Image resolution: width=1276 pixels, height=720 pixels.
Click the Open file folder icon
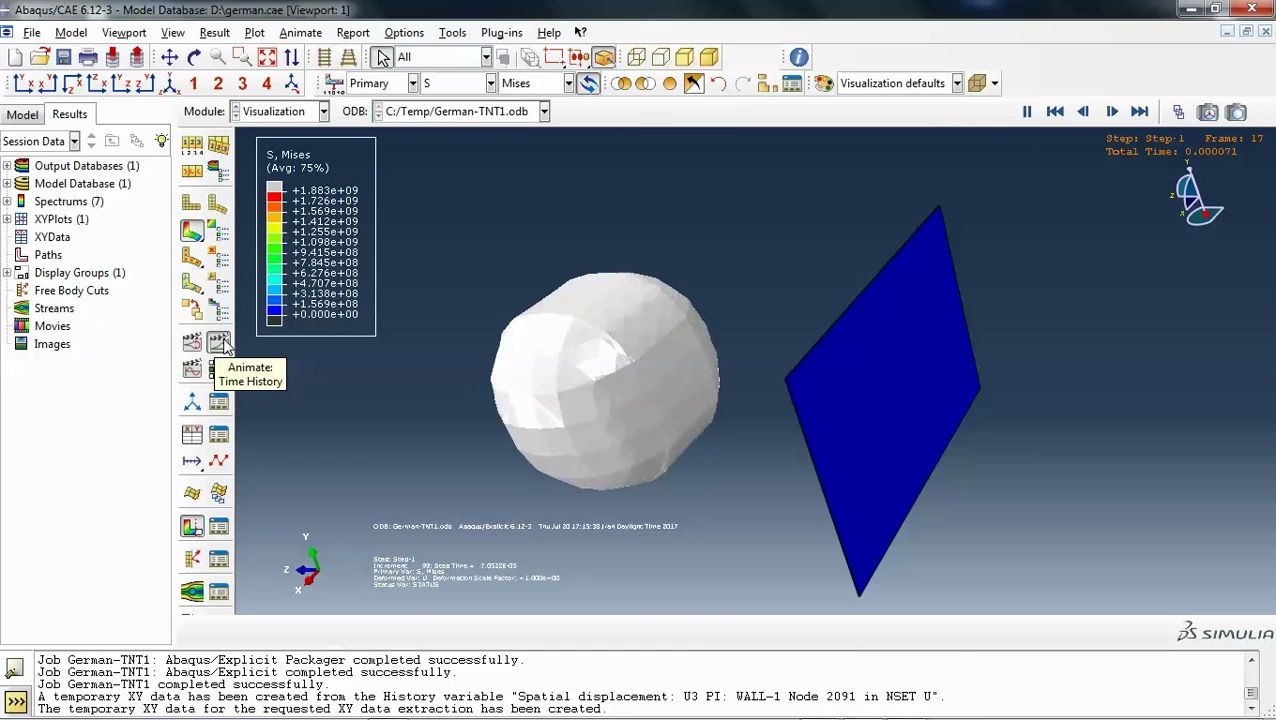click(39, 57)
